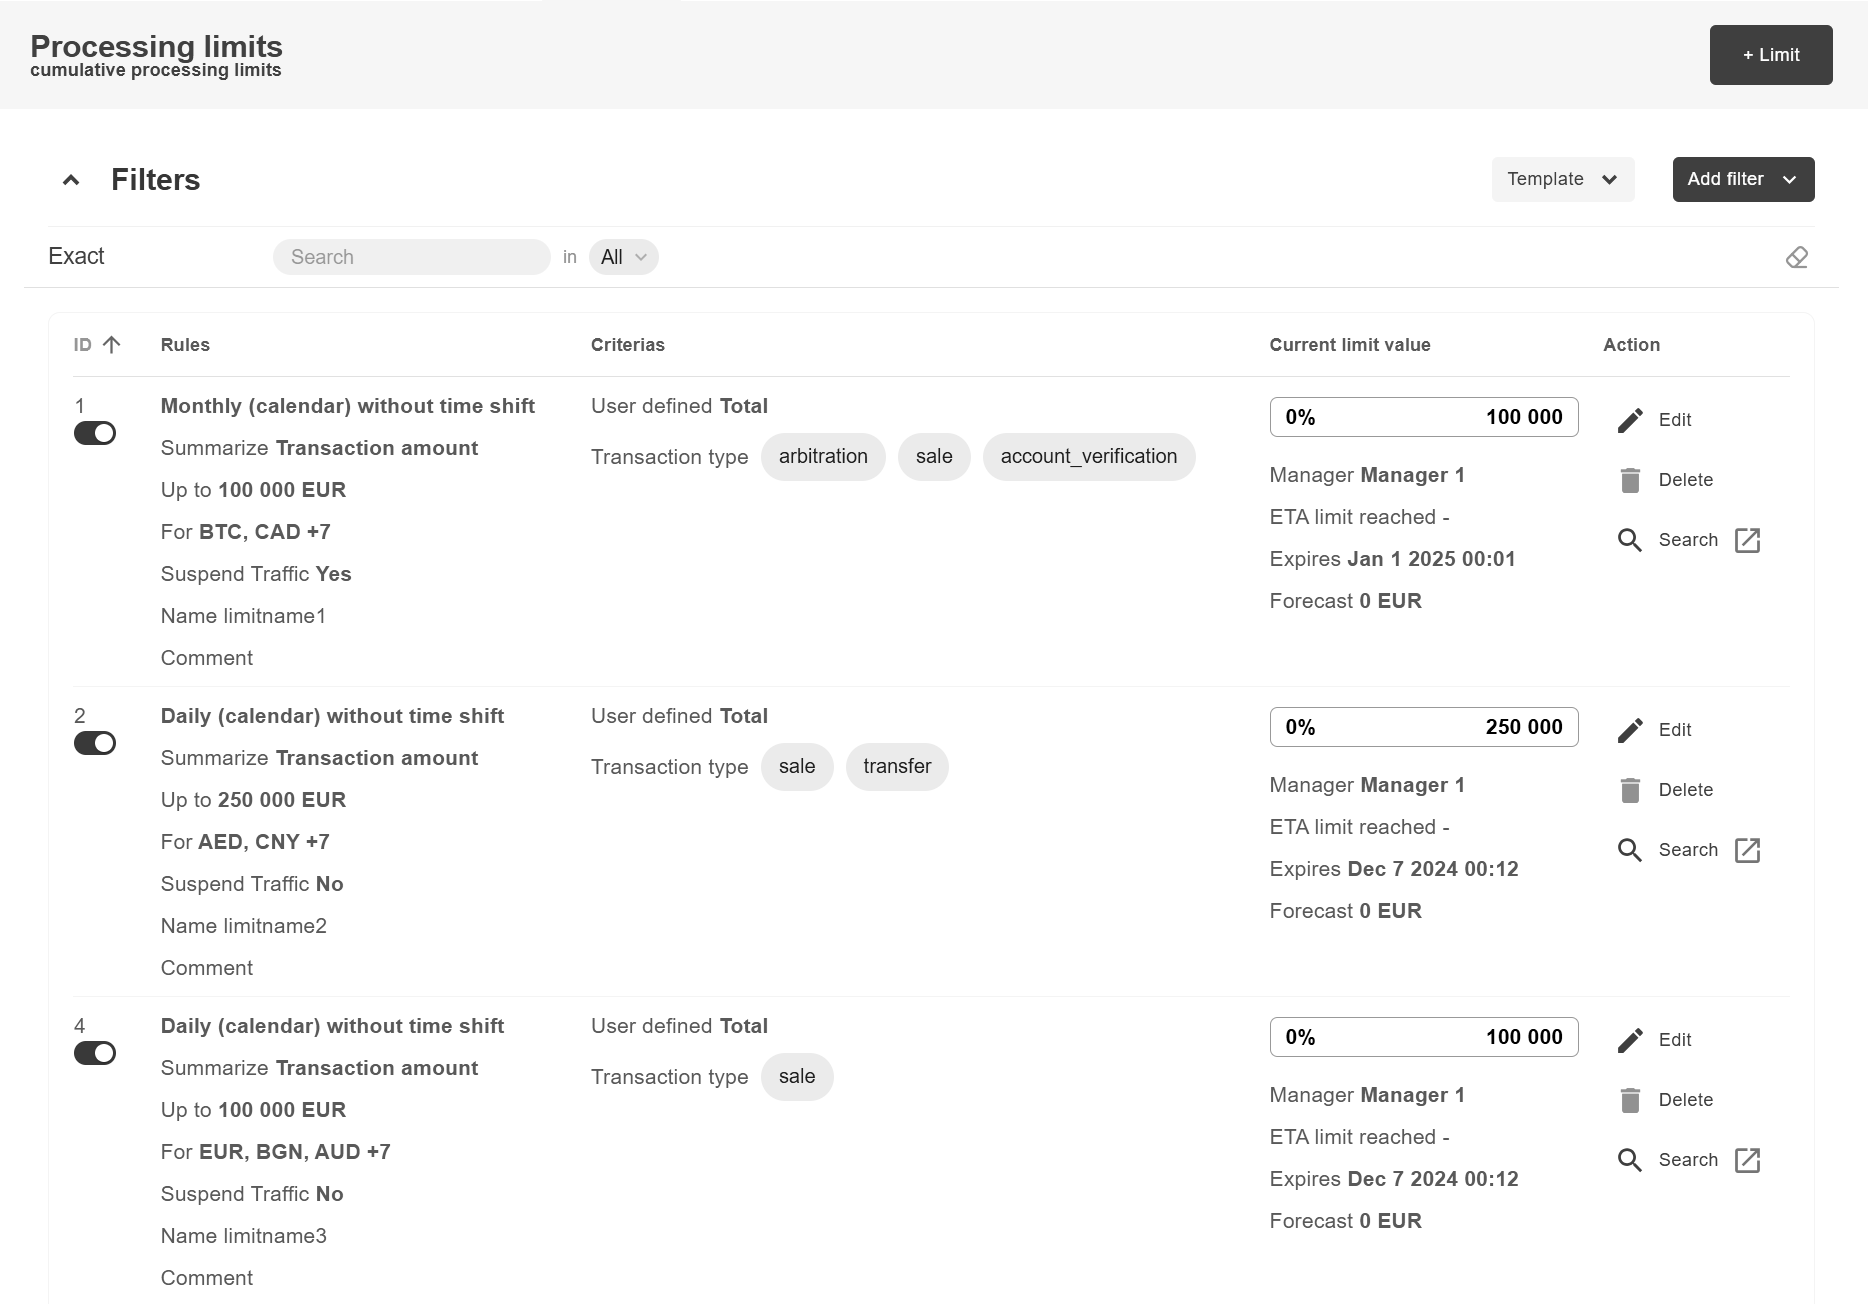The width and height of the screenshot is (1868, 1304).
Task: Select the account_verification transaction type chip
Action: pos(1088,457)
